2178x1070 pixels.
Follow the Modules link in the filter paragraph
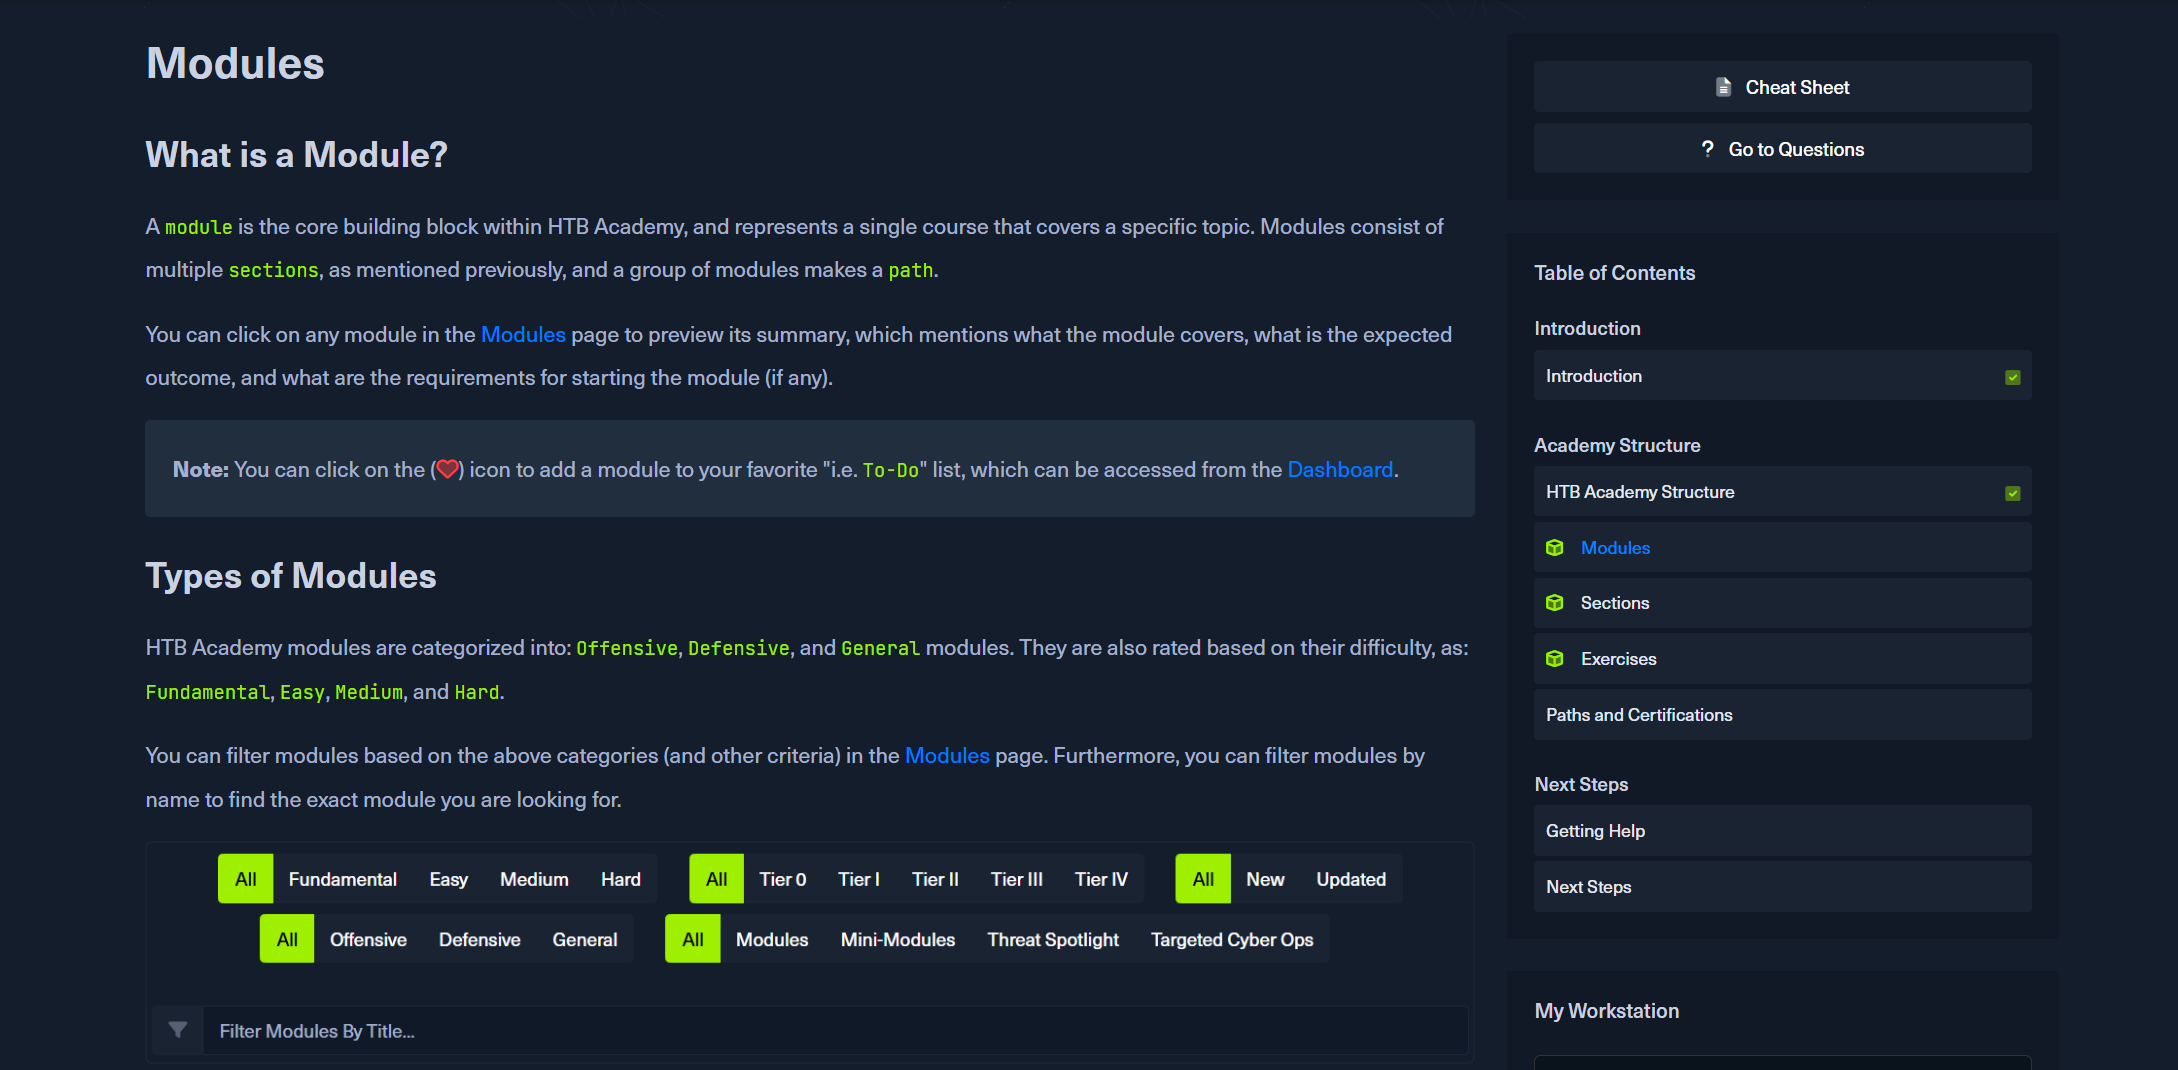(x=947, y=756)
